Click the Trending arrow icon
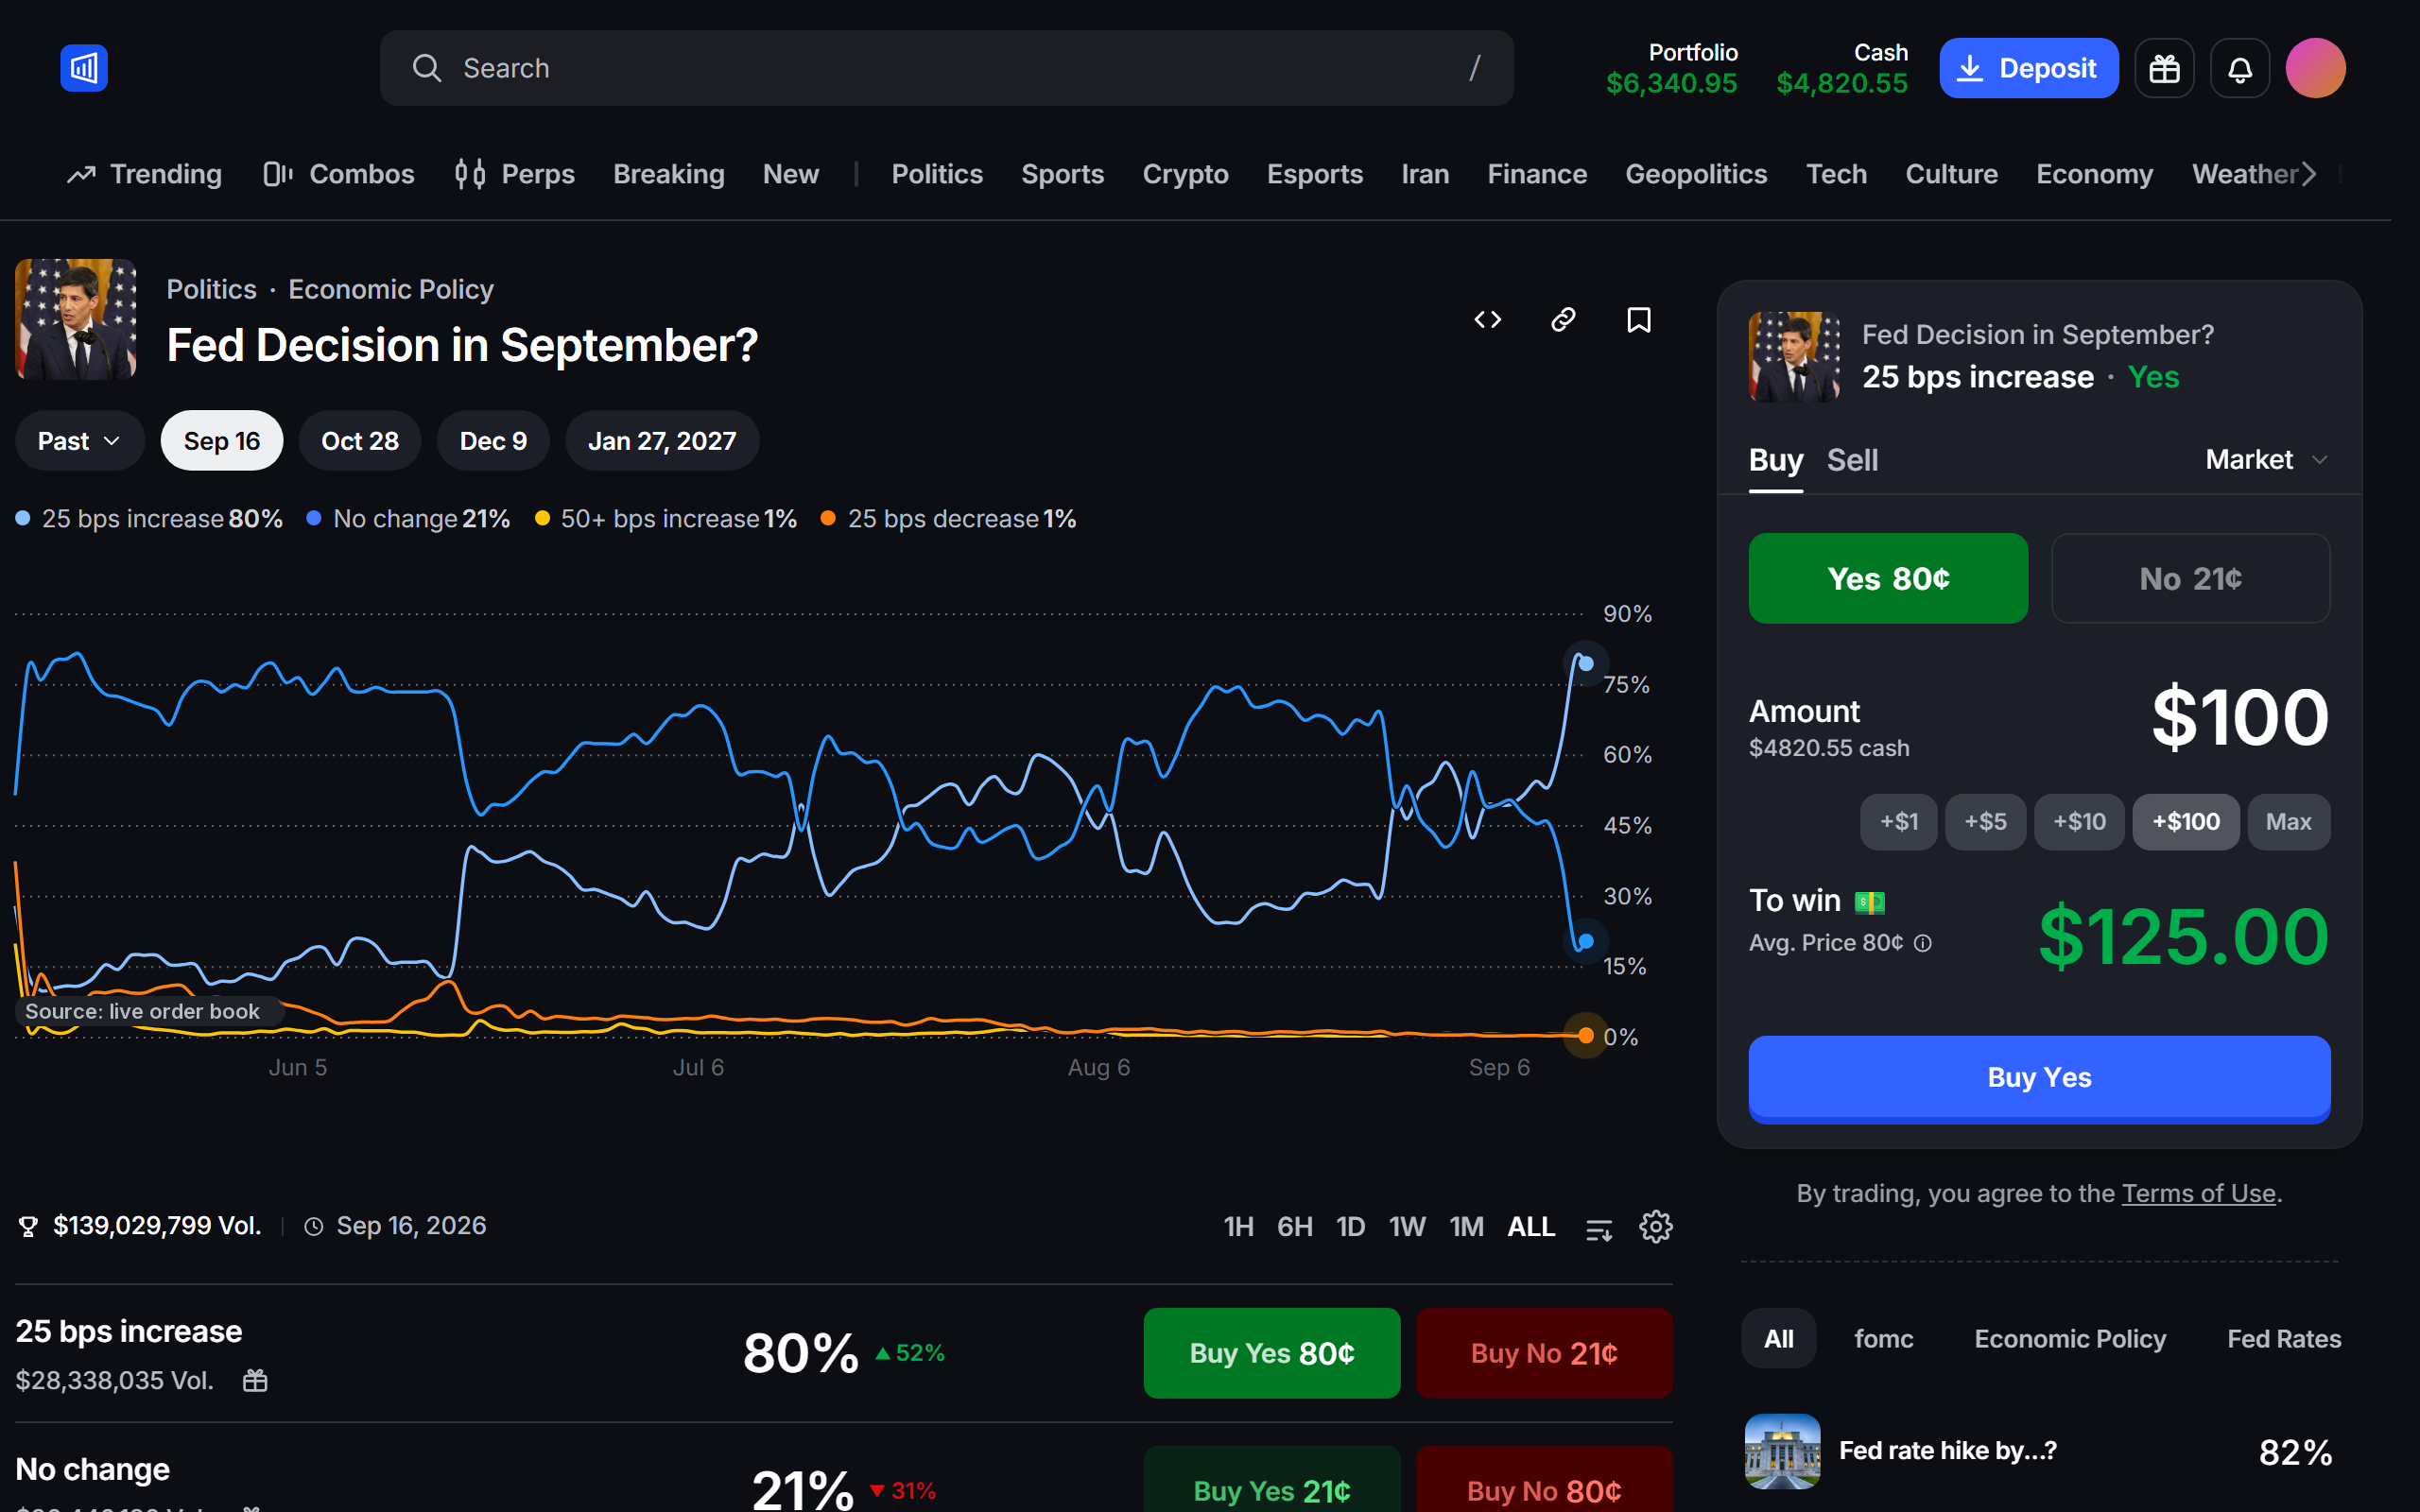This screenshot has height=1512, width=2420. tap(81, 174)
